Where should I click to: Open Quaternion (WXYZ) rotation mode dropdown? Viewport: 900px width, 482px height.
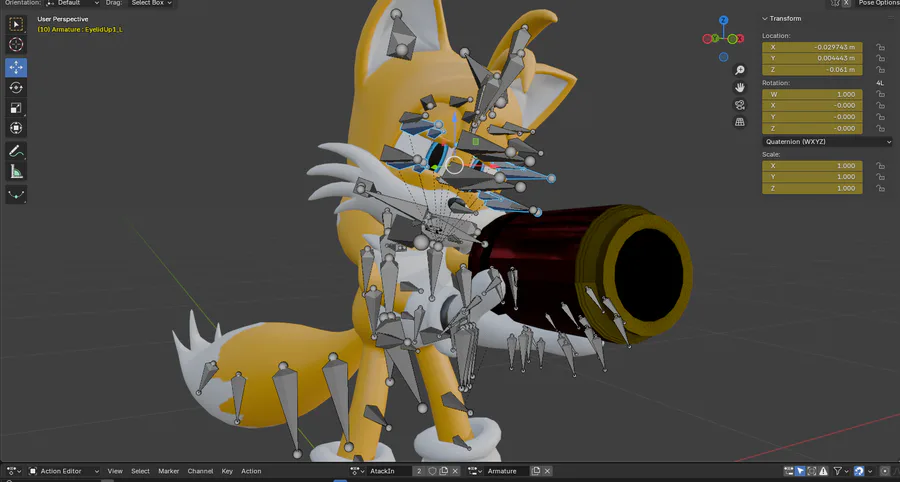(828, 142)
